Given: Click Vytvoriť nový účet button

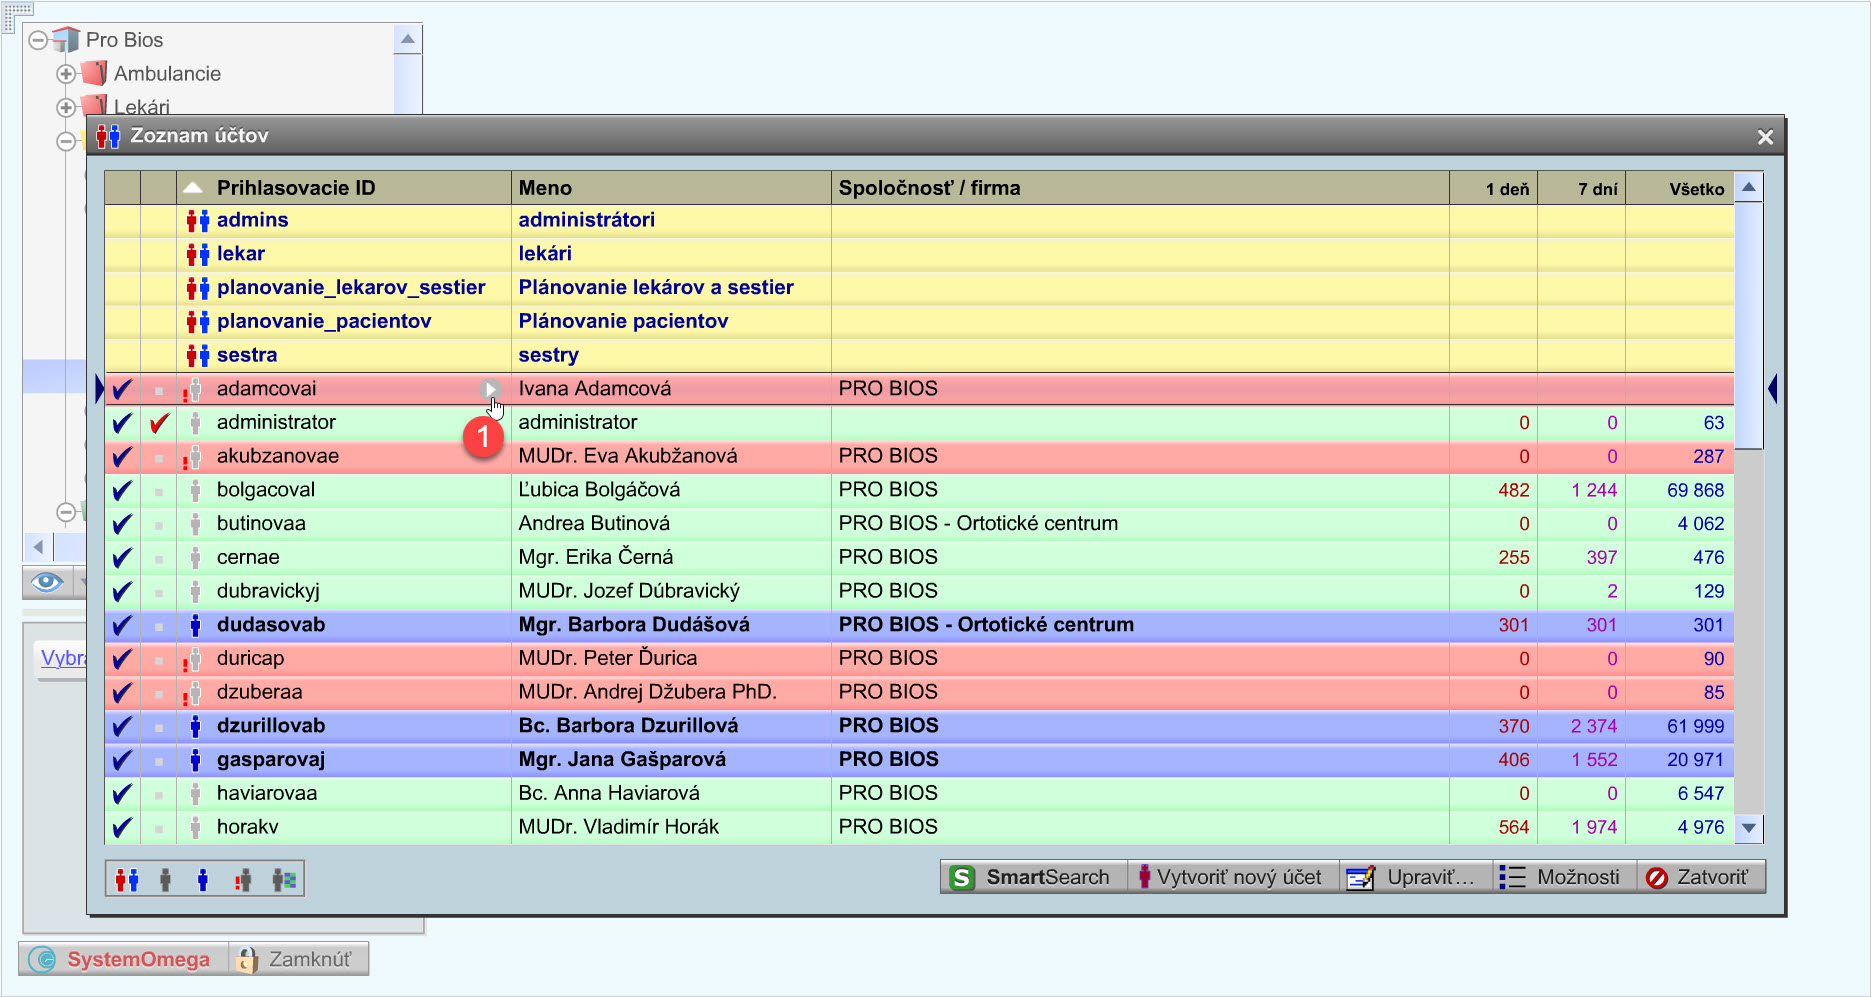Looking at the screenshot, I should (1232, 876).
